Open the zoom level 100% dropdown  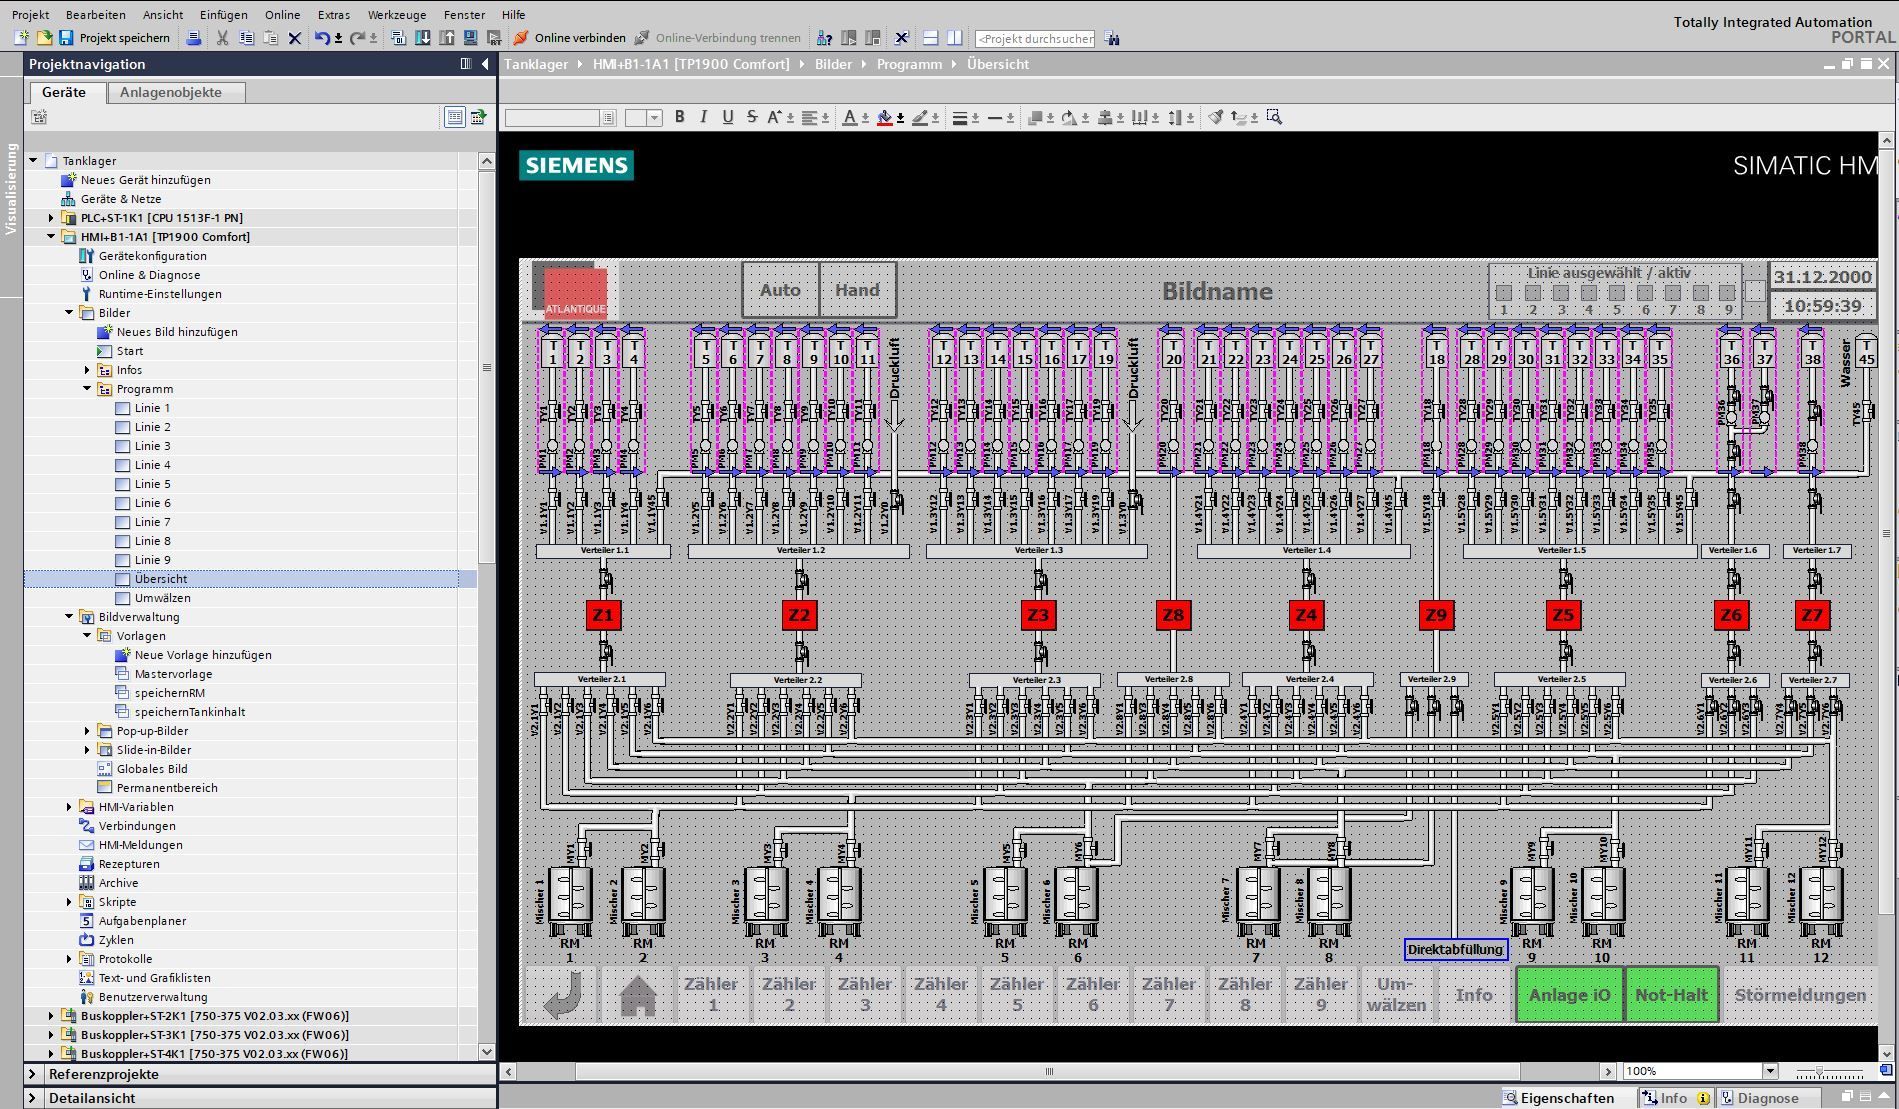[x=1769, y=1071]
